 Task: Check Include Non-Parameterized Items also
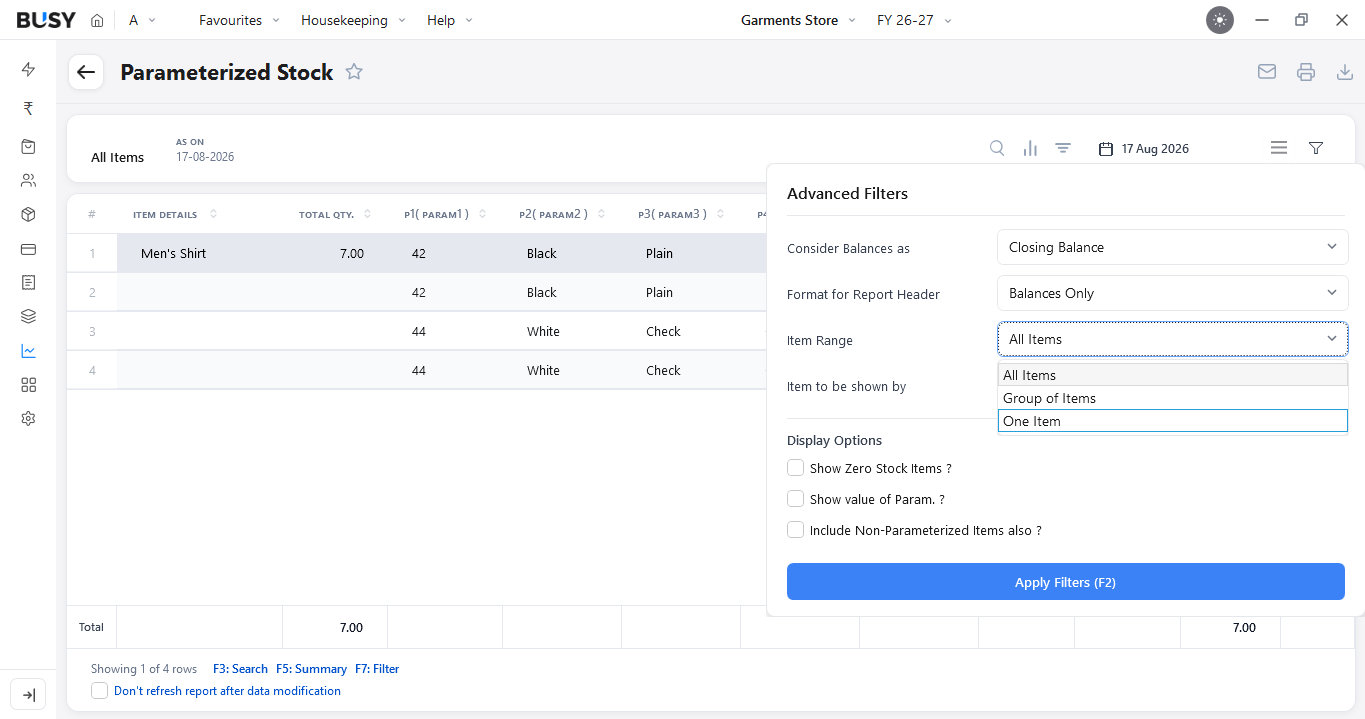pyautogui.click(x=795, y=530)
